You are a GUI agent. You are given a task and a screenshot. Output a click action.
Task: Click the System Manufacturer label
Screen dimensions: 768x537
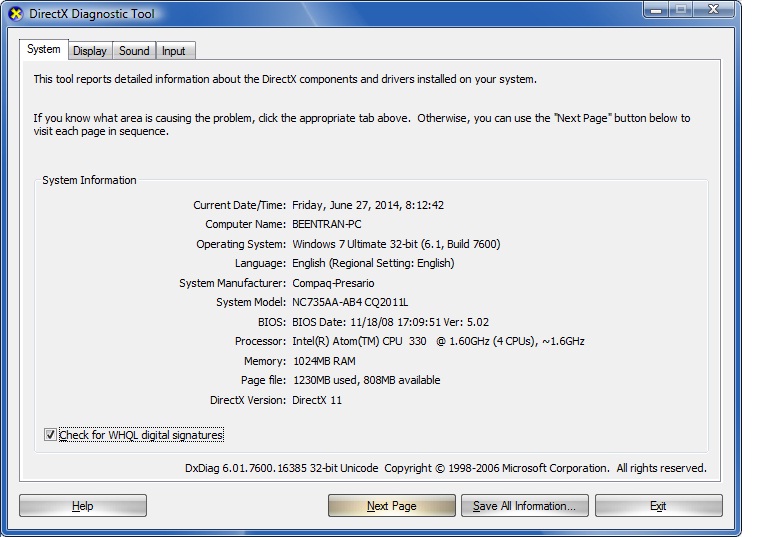tap(233, 283)
